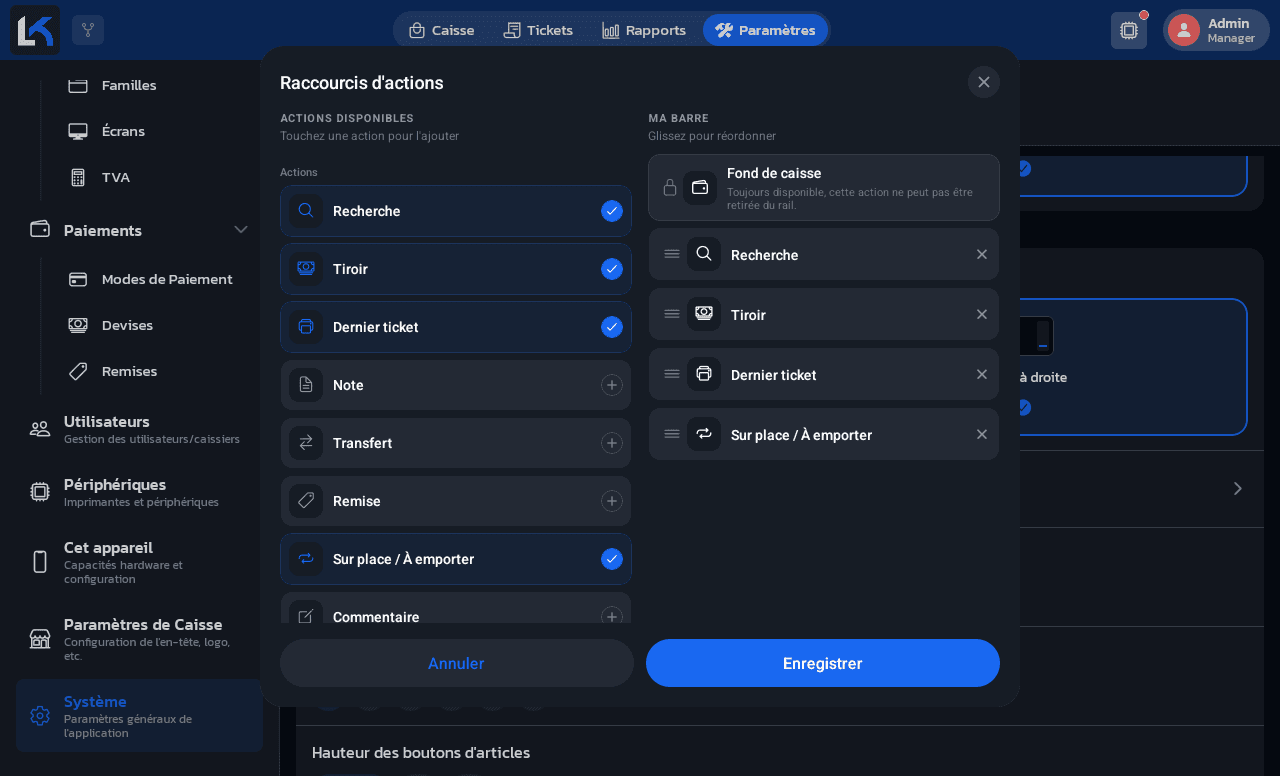Remove Tiroir from Ma Barre
The width and height of the screenshot is (1280, 776).
tap(982, 314)
